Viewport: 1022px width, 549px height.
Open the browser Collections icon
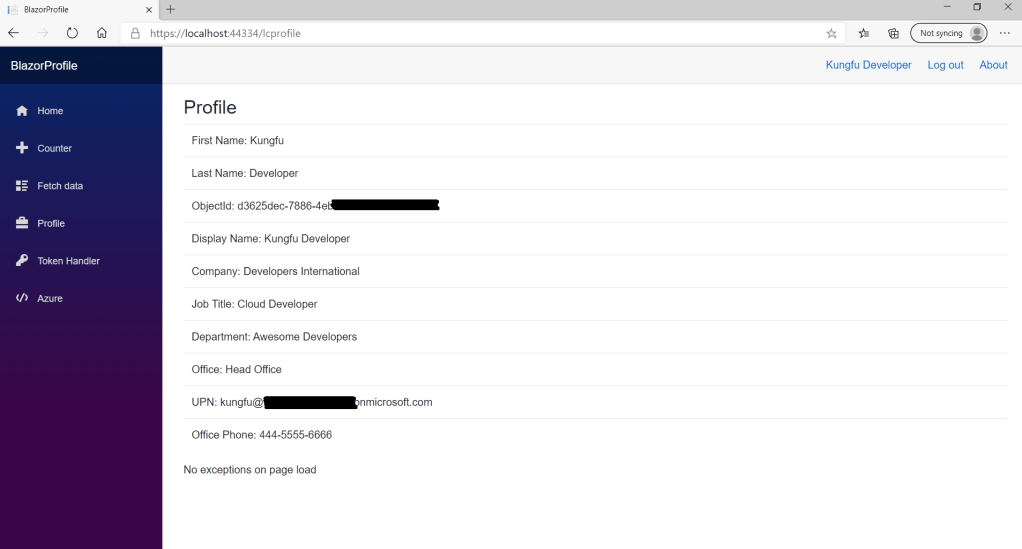(894, 33)
